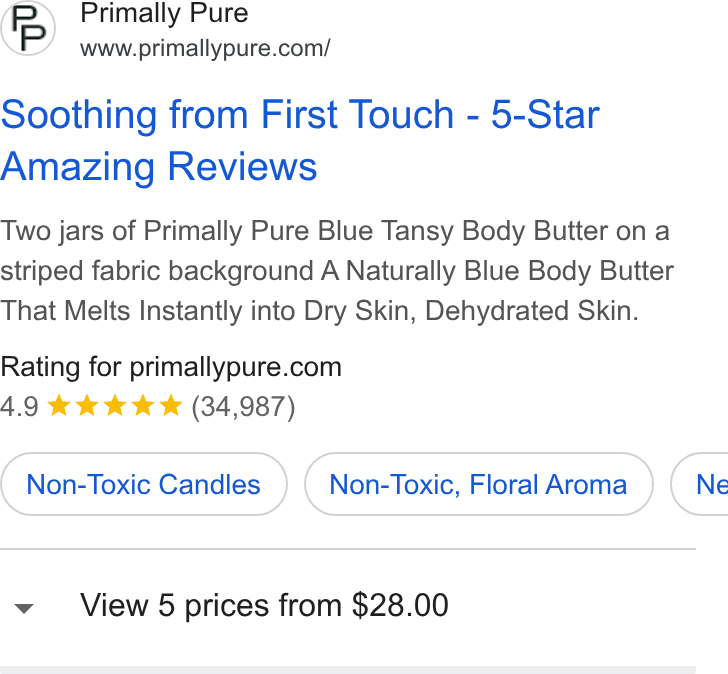Click the last gold star in rating

170,405
